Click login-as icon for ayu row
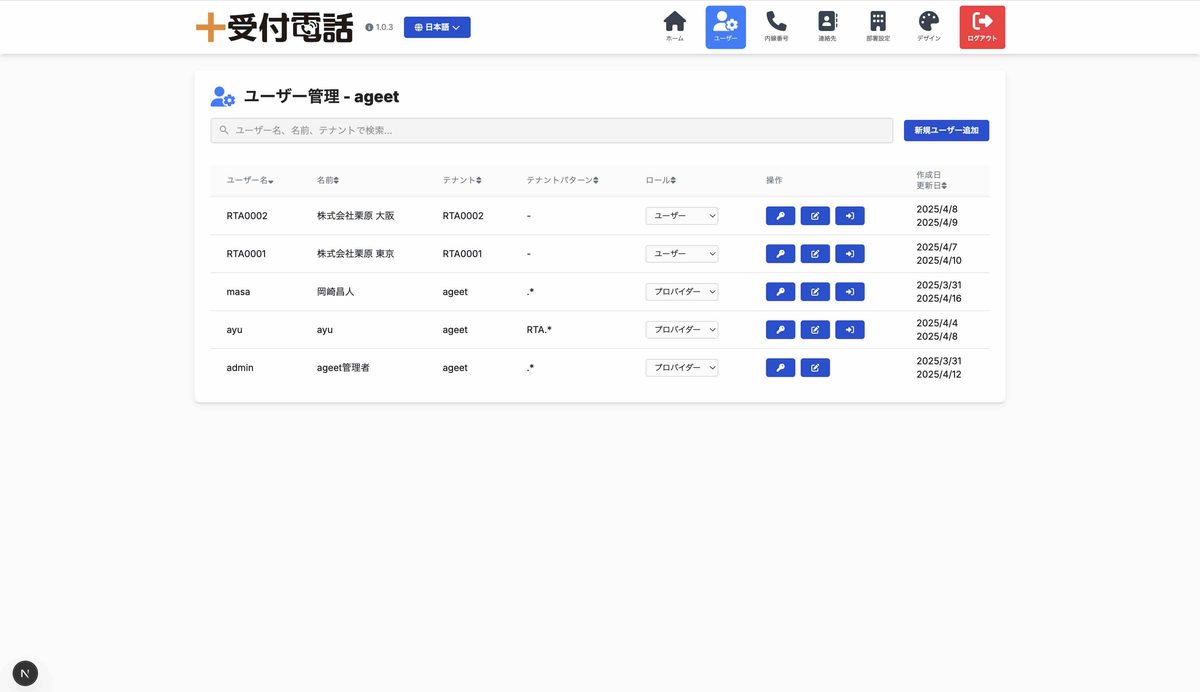 tap(850, 330)
